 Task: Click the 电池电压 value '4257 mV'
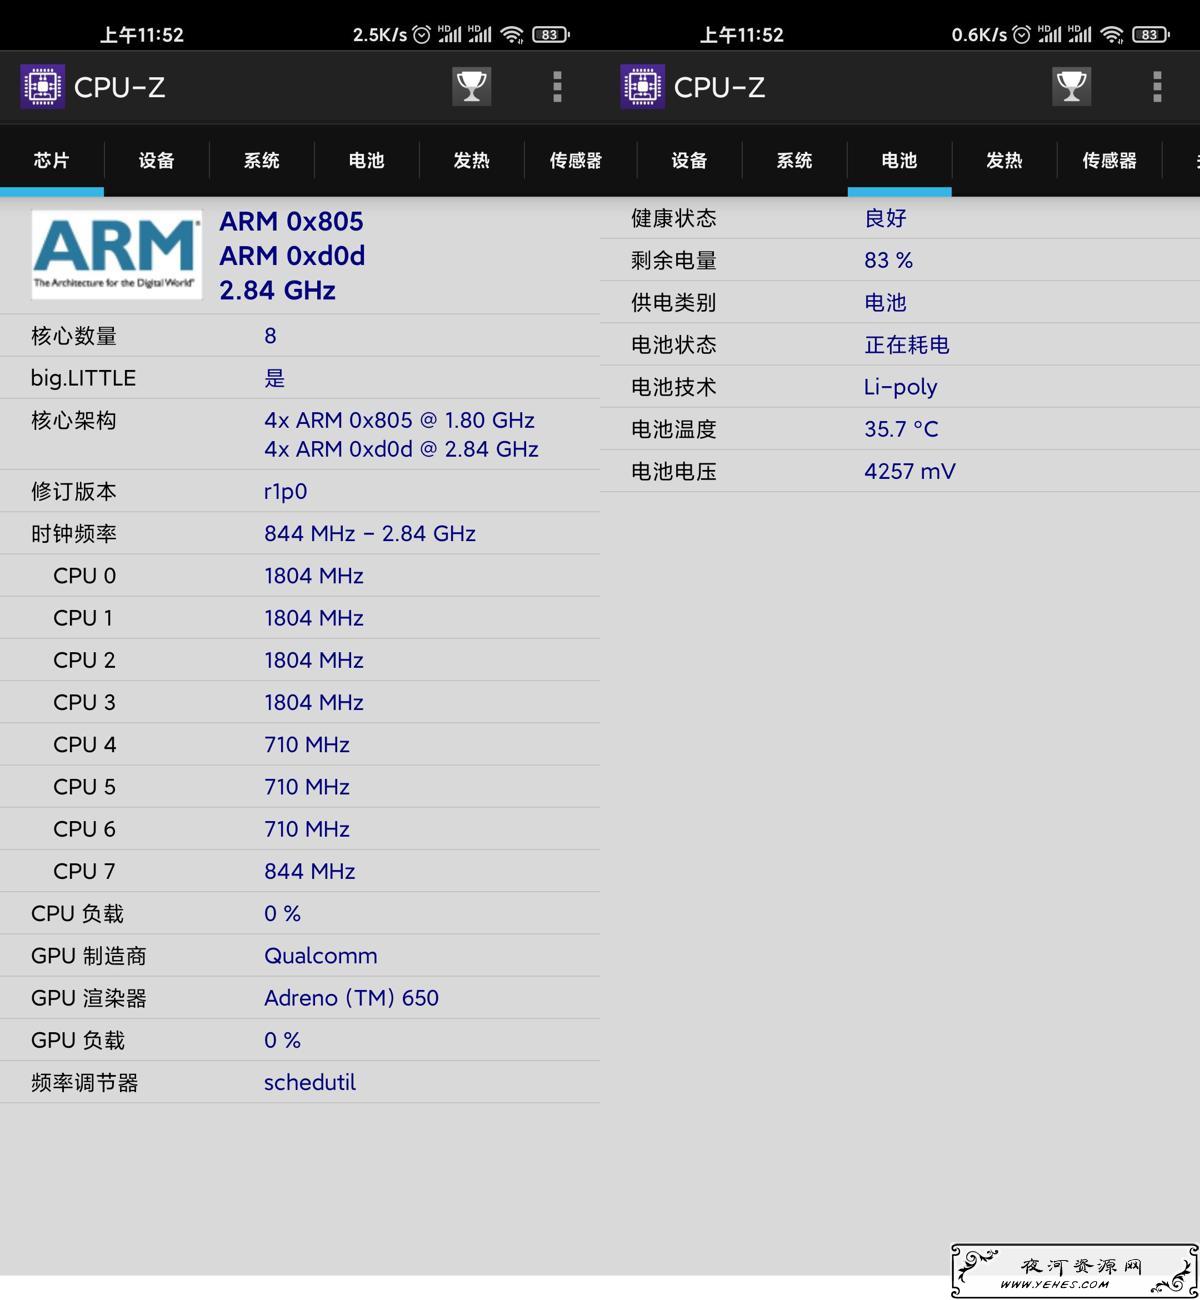[x=910, y=471]
